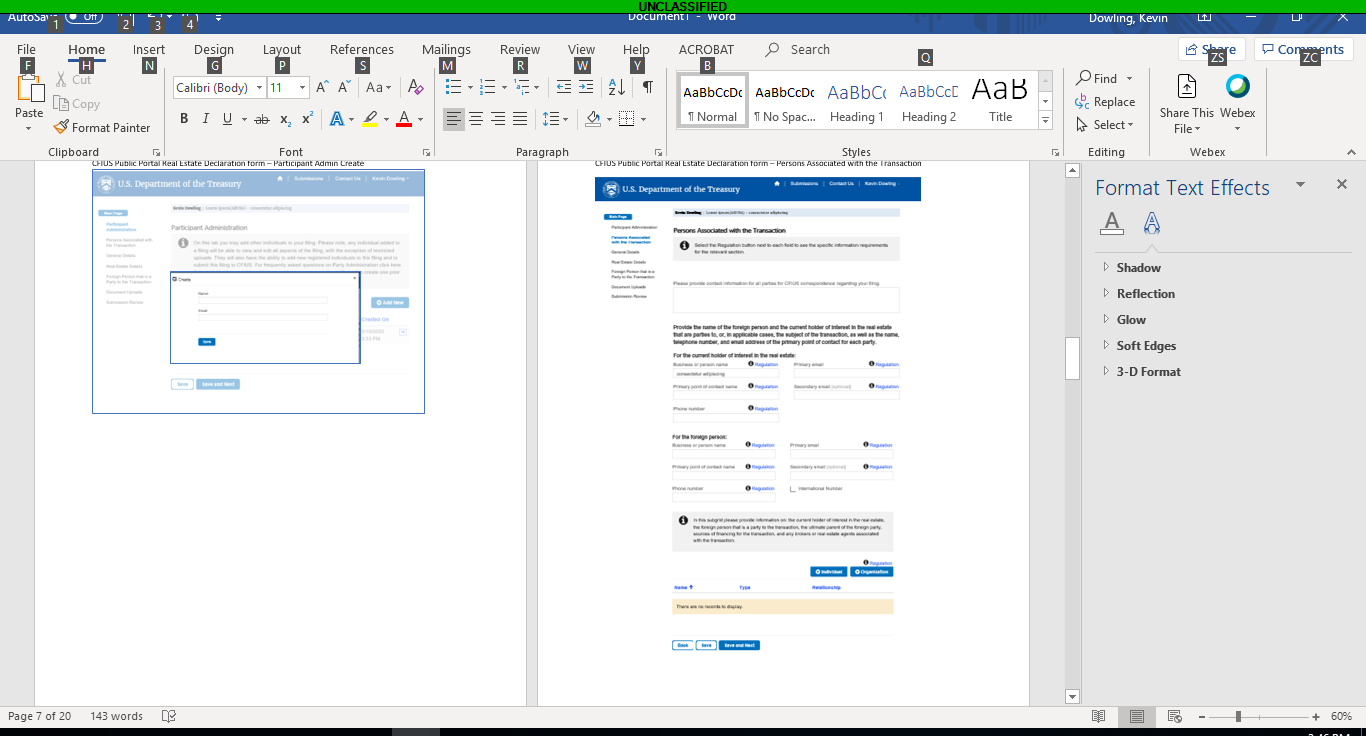Apply the Title style

pyautogui.click(x=1000, y=100)
